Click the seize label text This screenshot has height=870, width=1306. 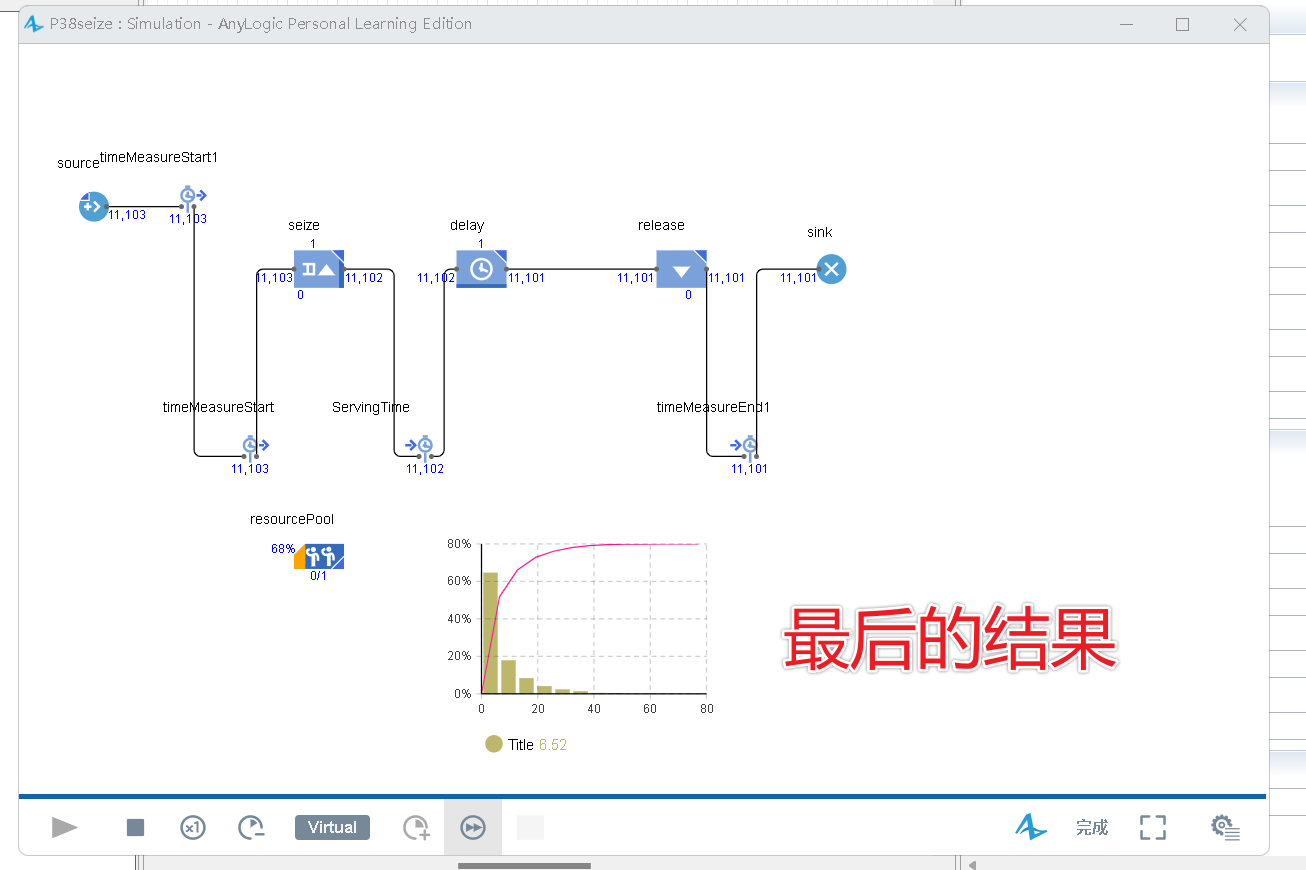pyautogui.click(x=304, y=225)
